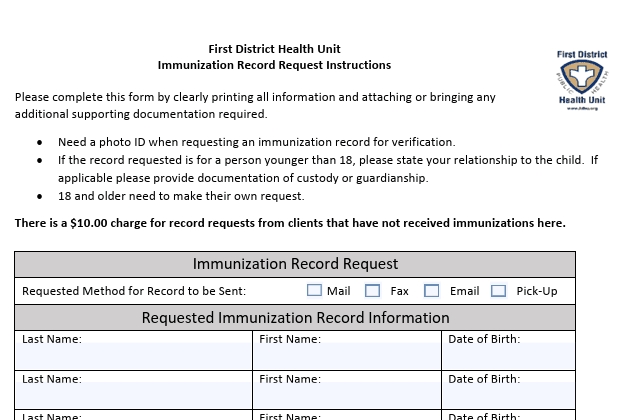The width and height of the screenshot is (618, 420).
Task: Click the photo ID requirement bullet
Action: click(256, 142)
